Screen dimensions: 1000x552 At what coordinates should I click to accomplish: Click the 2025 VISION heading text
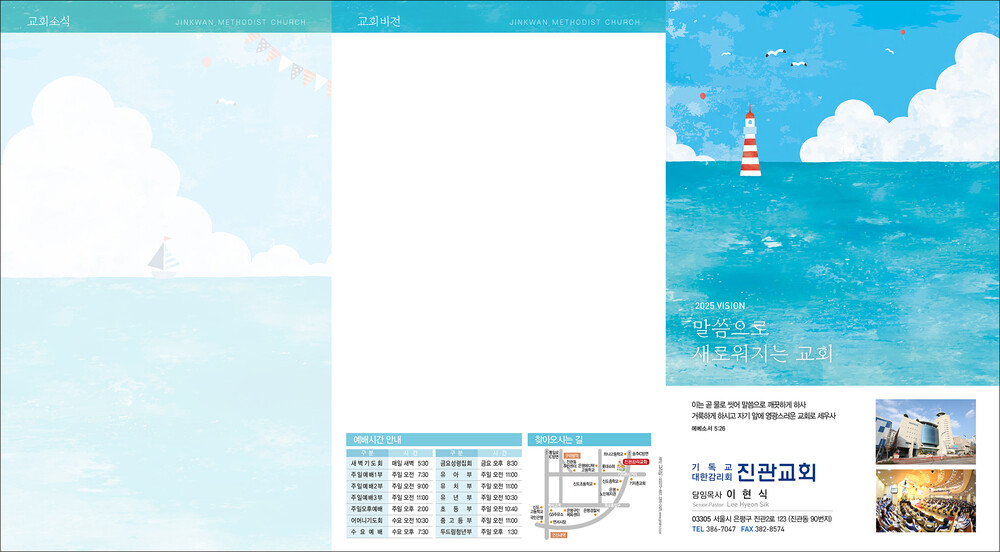click(719, 305)
